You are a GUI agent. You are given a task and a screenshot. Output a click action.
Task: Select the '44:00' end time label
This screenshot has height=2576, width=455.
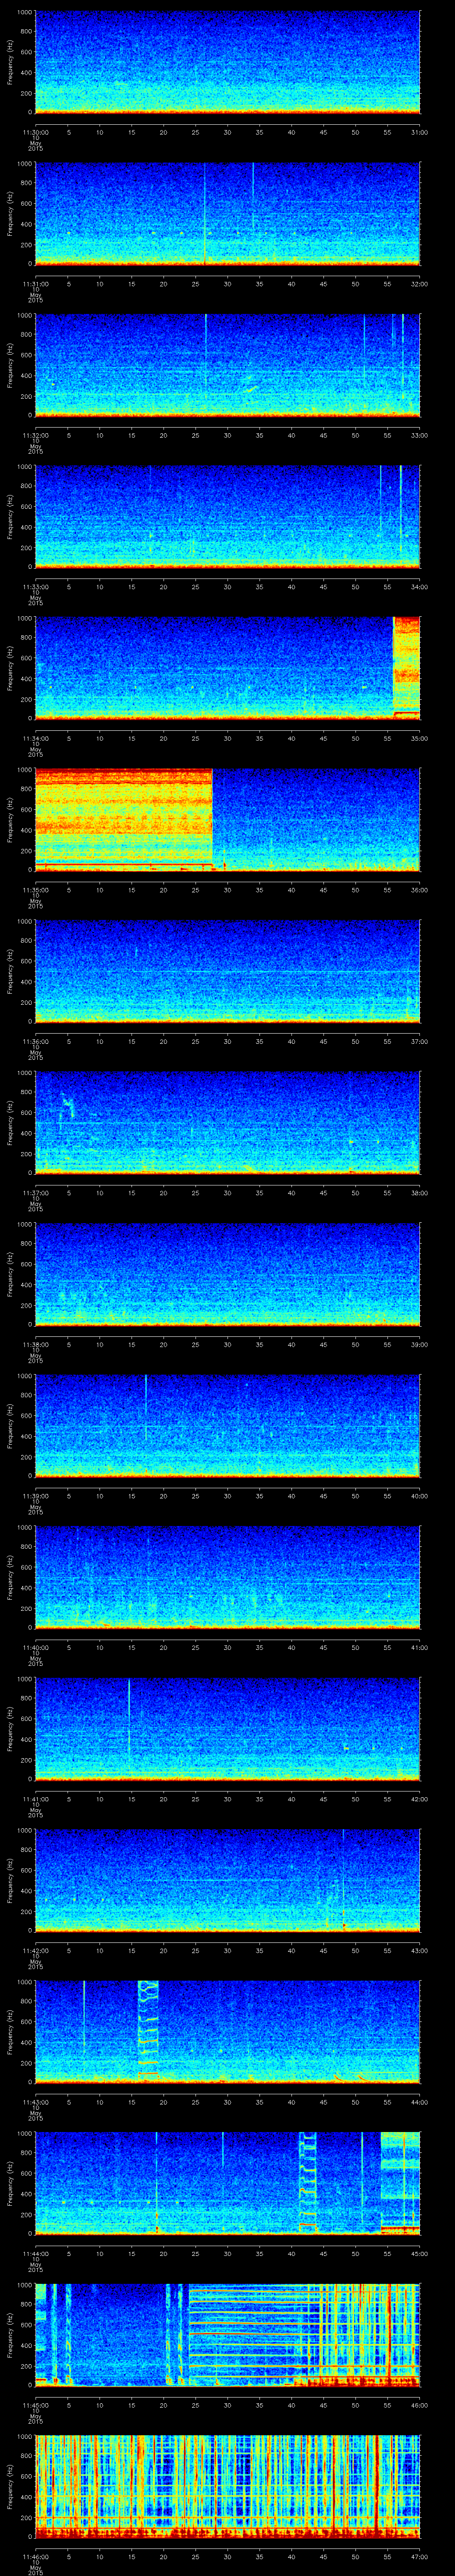(x=420, y=2101)
